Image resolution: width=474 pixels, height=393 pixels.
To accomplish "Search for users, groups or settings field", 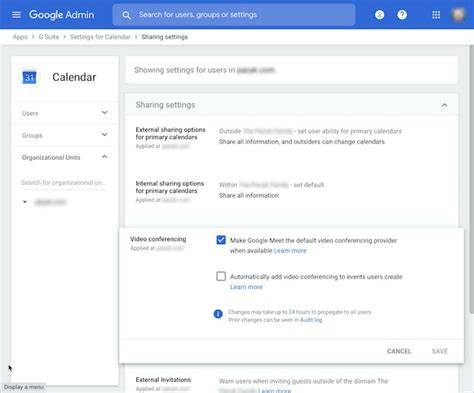I will [x=234, y=15].
